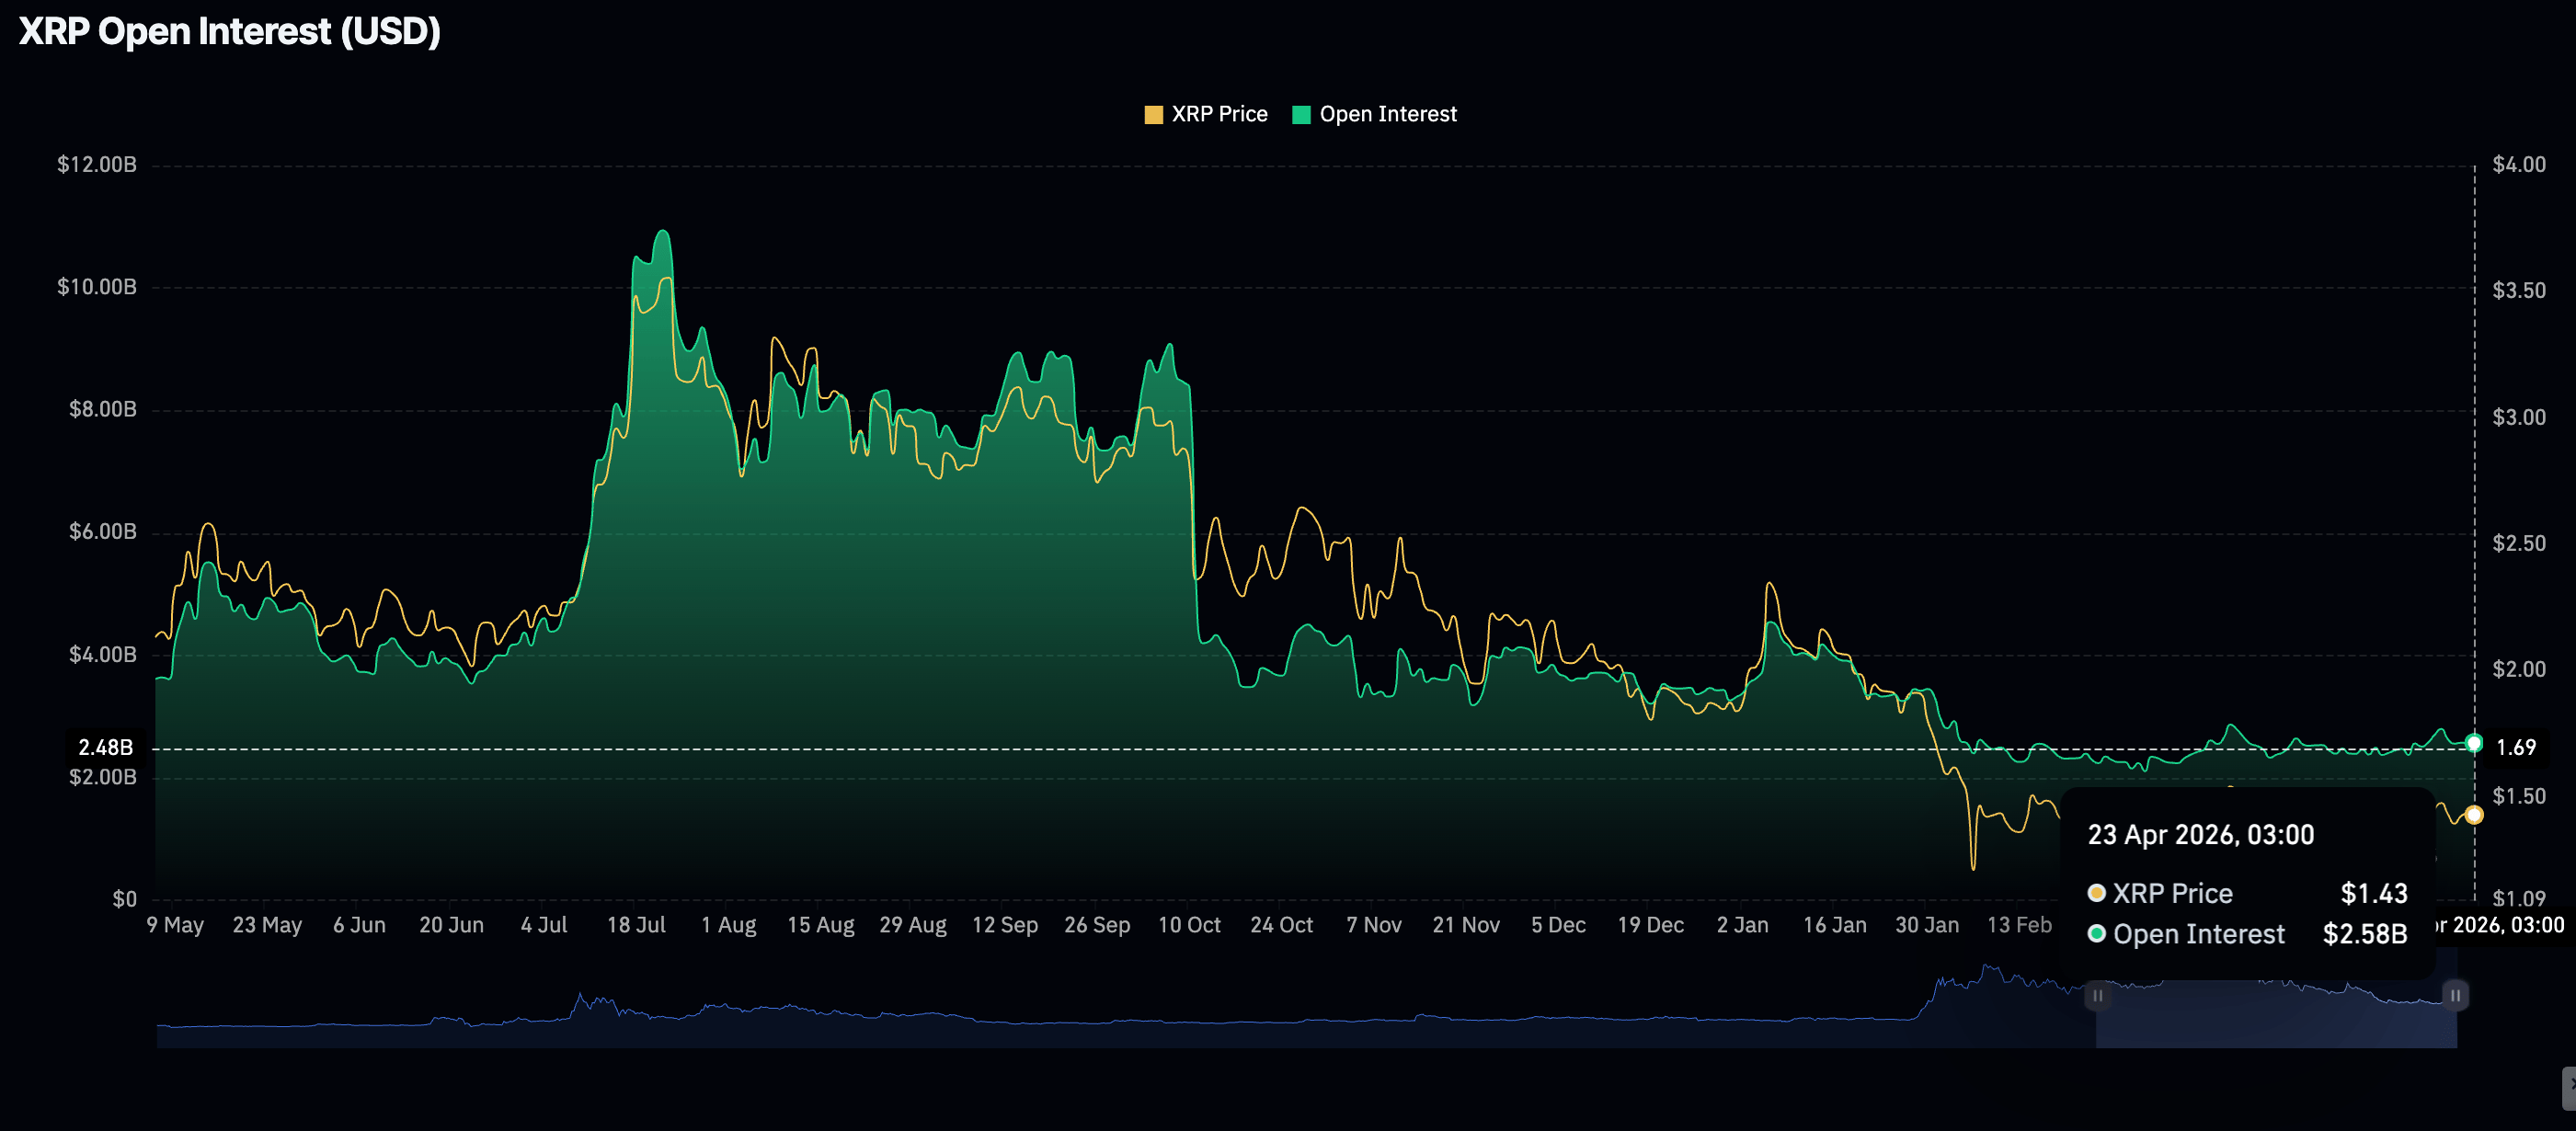
Task: Click the green Open Interest marker dot on chart
Action: (2474, 742)
